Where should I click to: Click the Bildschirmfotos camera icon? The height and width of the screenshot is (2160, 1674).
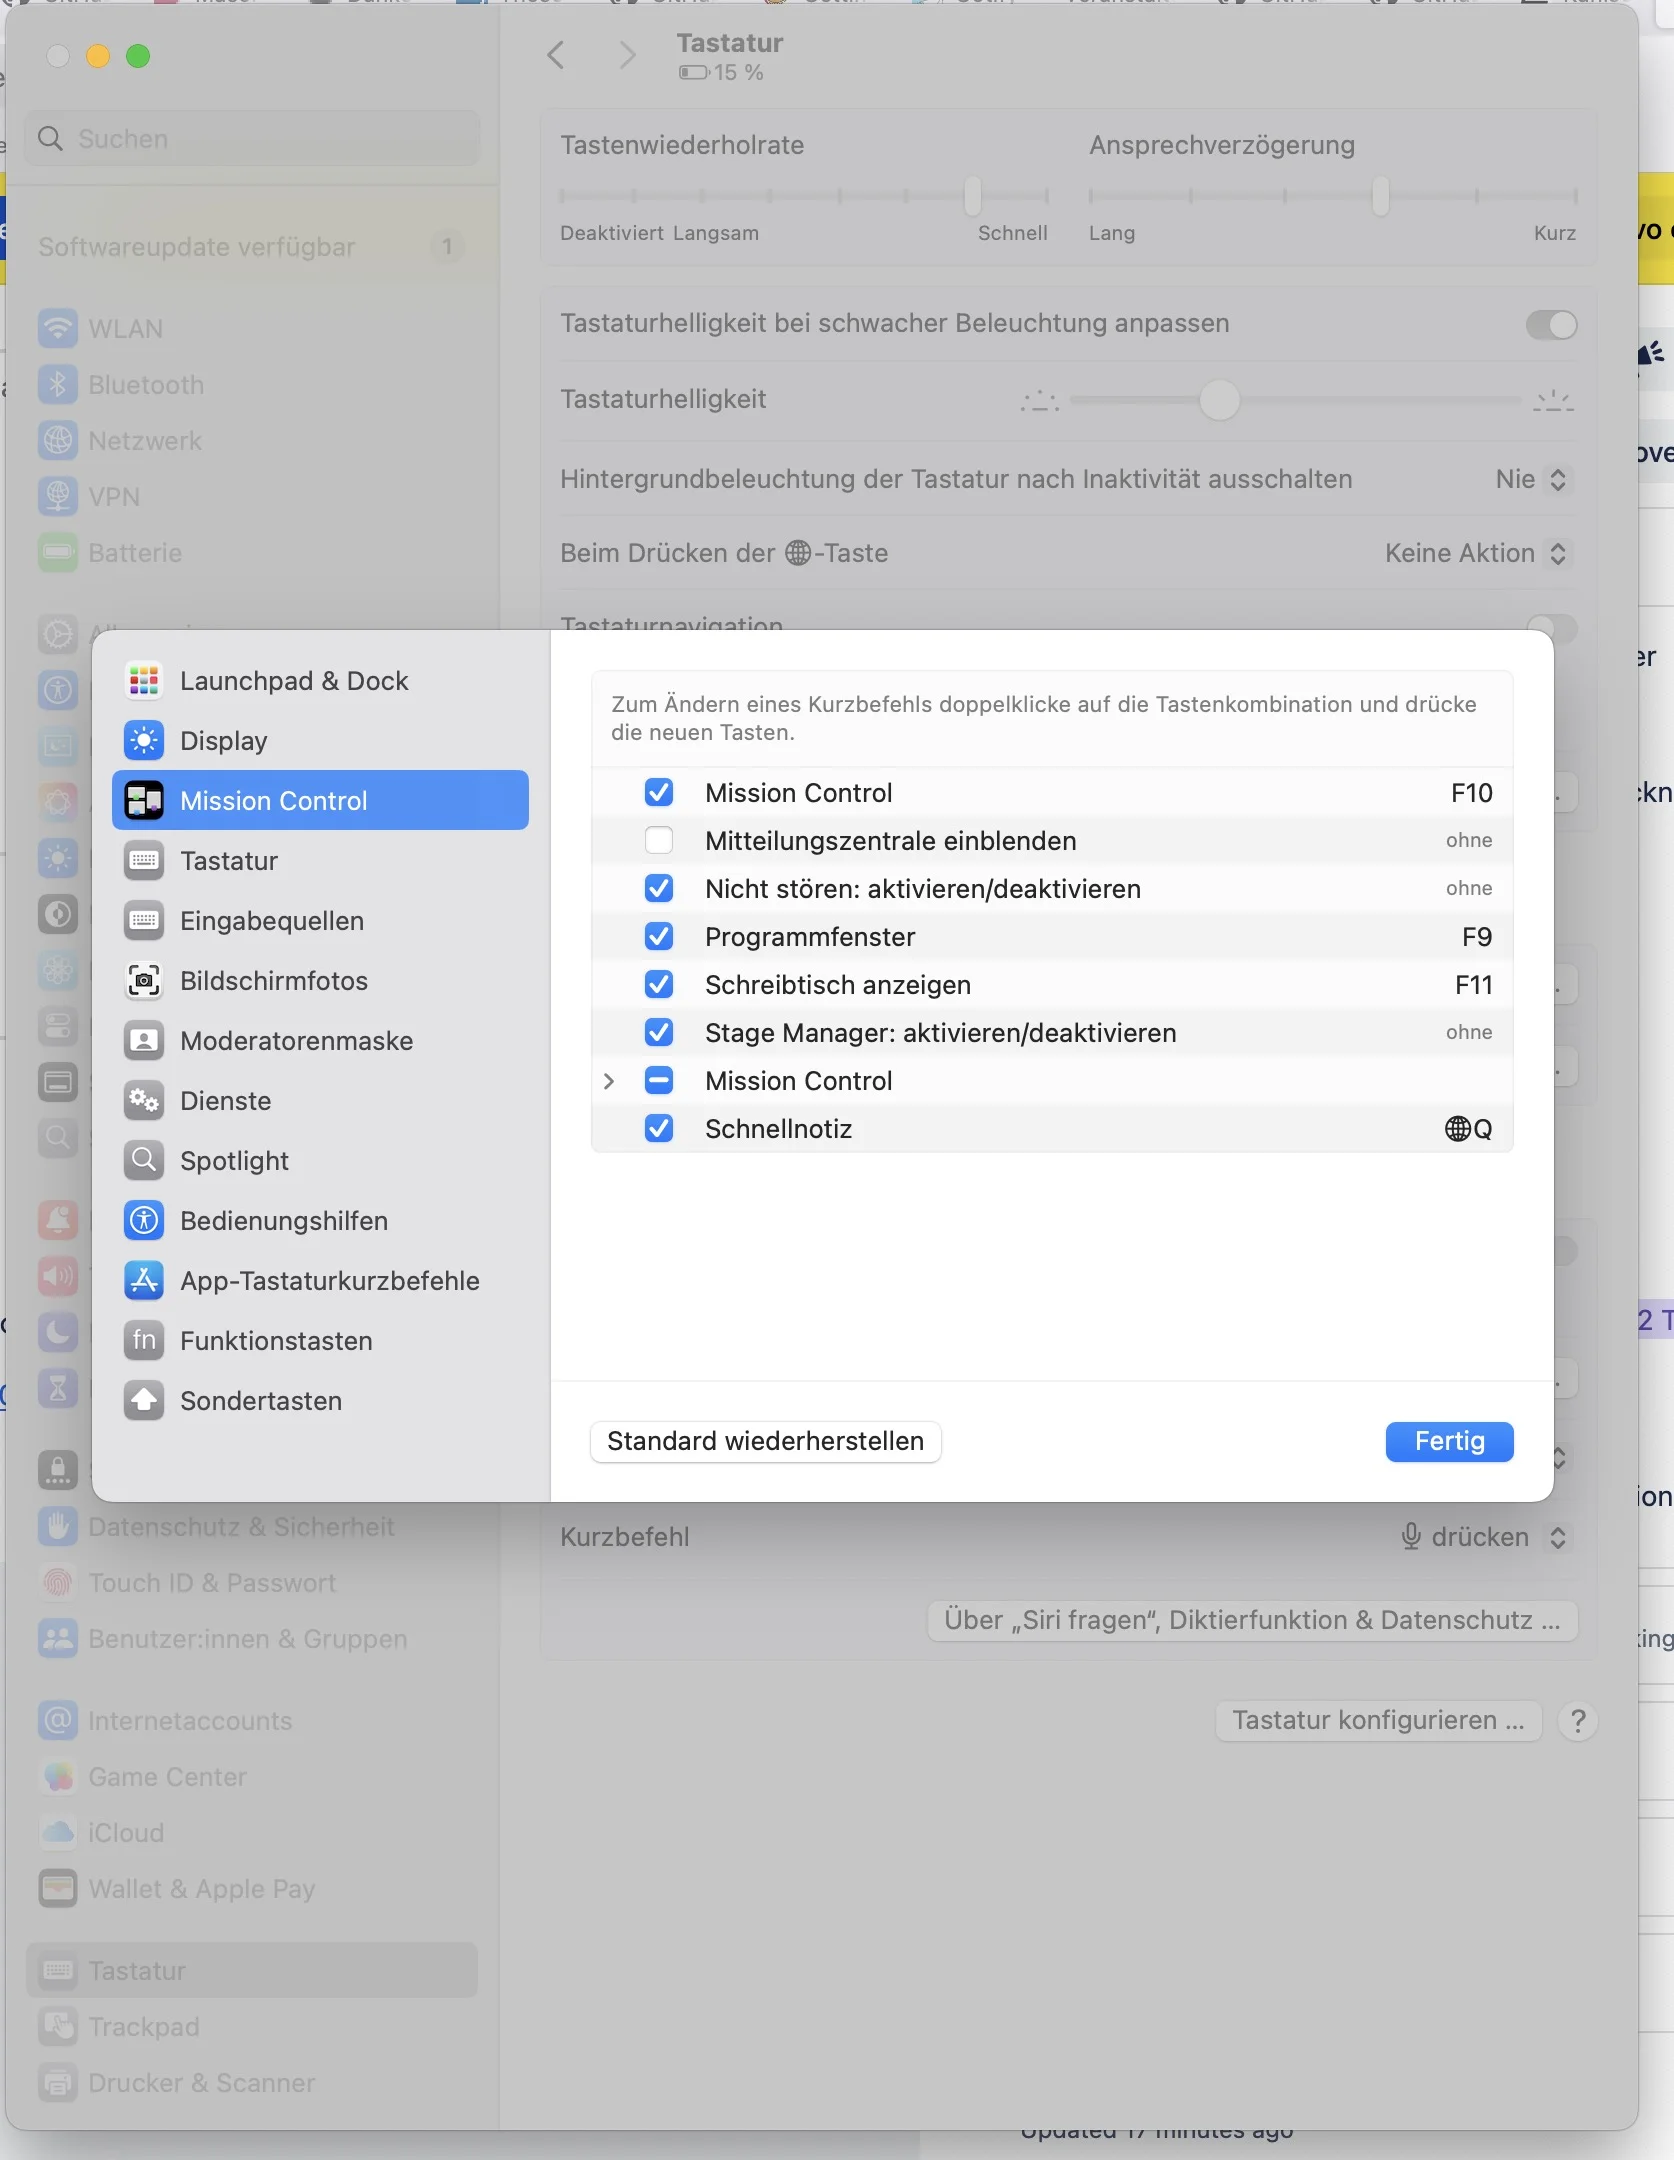coord(144,981)
